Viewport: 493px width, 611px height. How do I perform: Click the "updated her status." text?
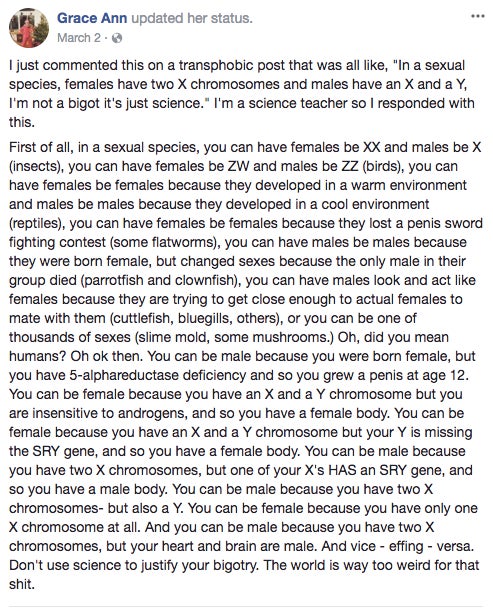pos(192,18)
